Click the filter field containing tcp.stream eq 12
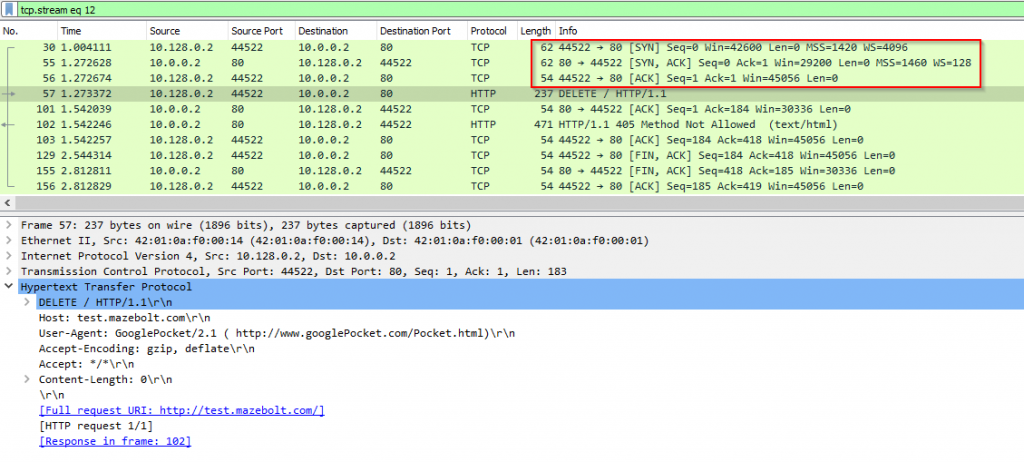 point(520,10)
